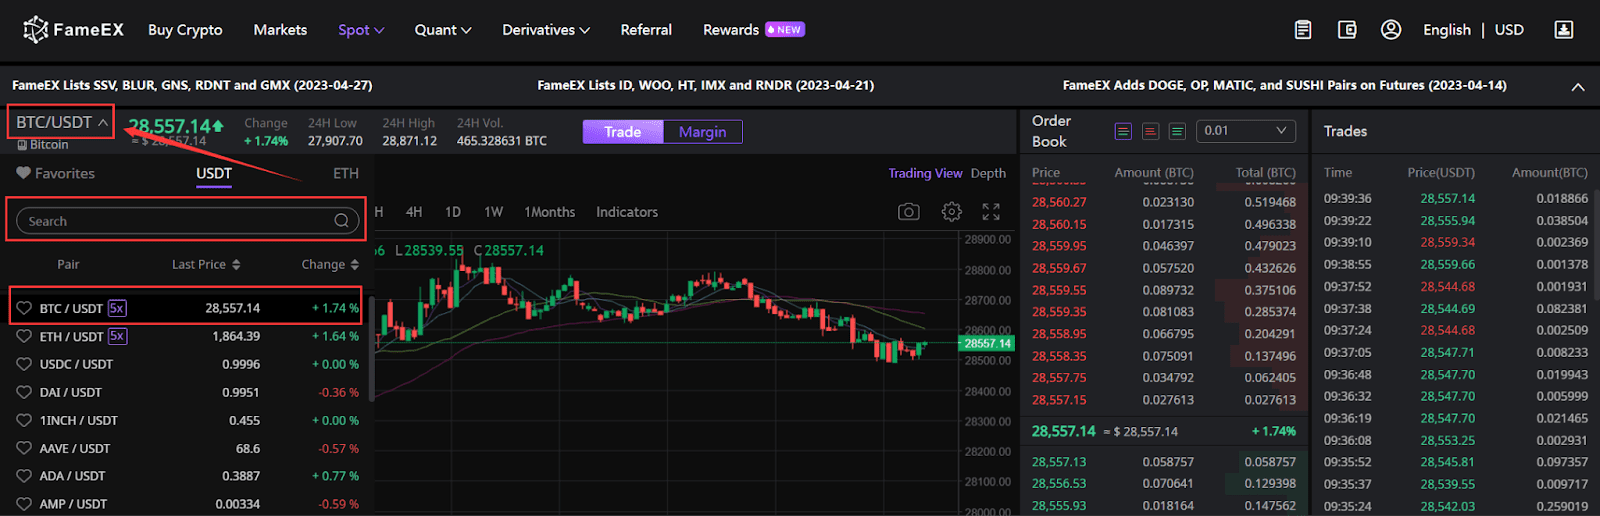This screenshot has height=516, width=1600.
Task: Show both bids and asks order book view
Action: pos(1123,131)
